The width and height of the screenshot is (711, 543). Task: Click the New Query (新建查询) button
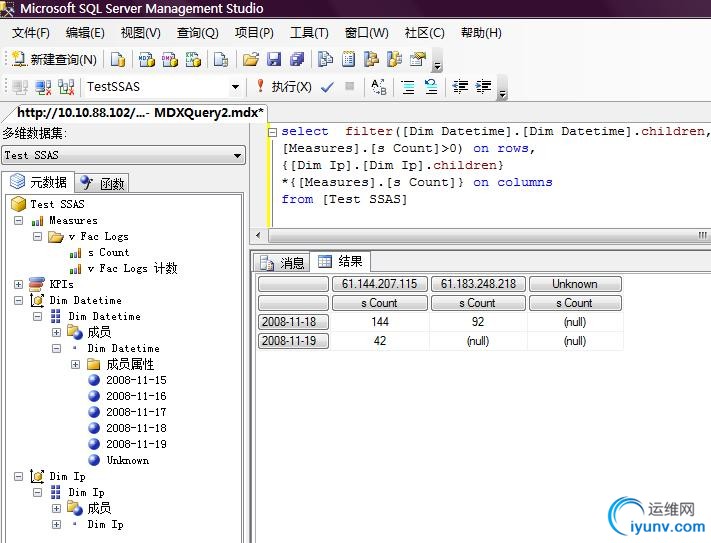tap(55, 60)
